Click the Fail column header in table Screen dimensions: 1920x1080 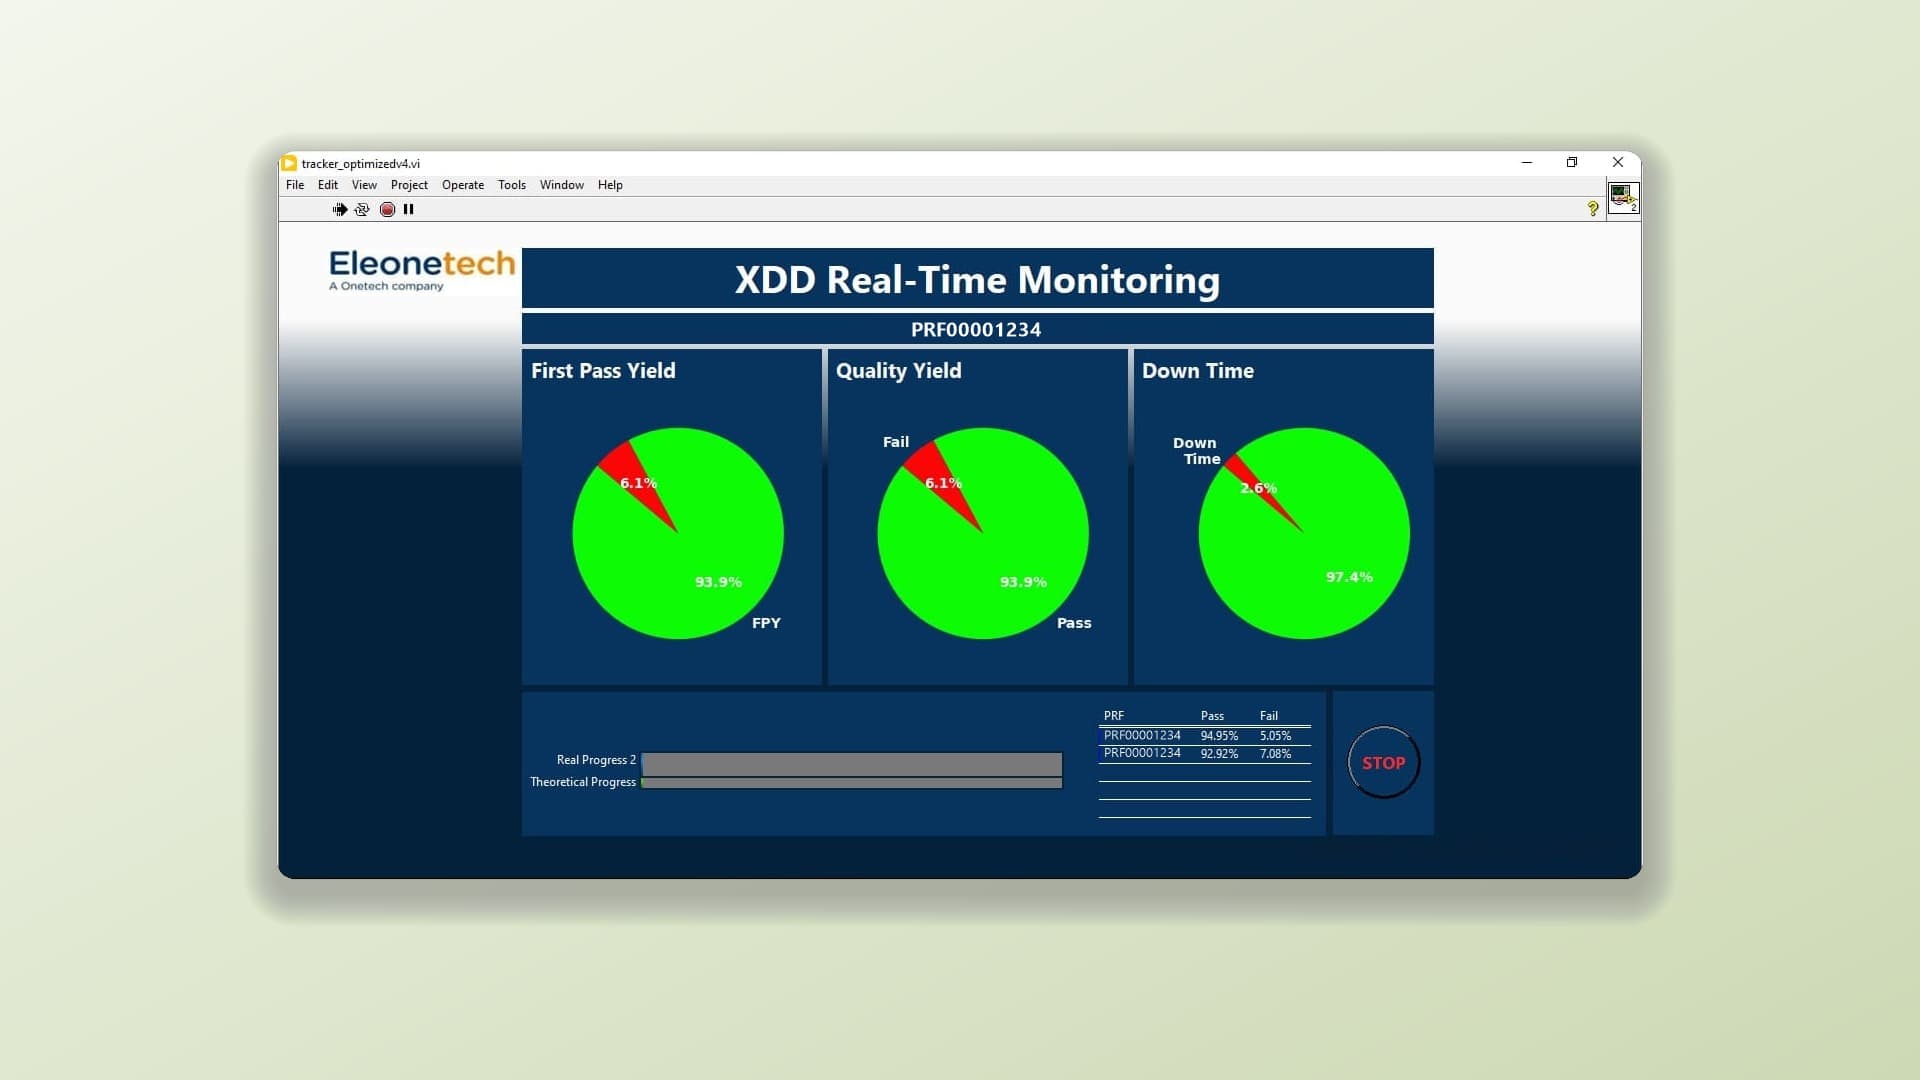pyautogui.click(x=1268, y=716)
